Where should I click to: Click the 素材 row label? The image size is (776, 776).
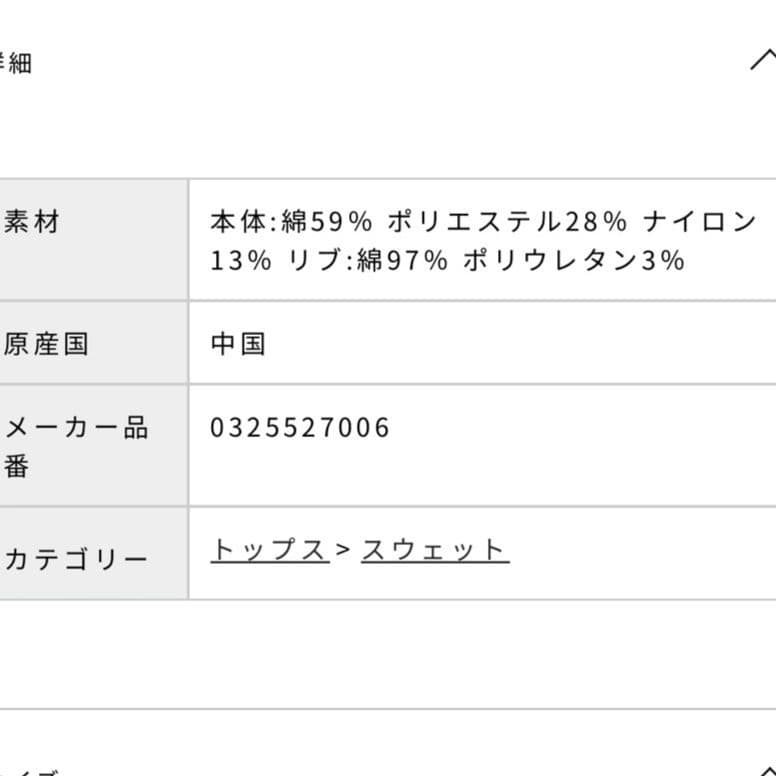[31, 221]
